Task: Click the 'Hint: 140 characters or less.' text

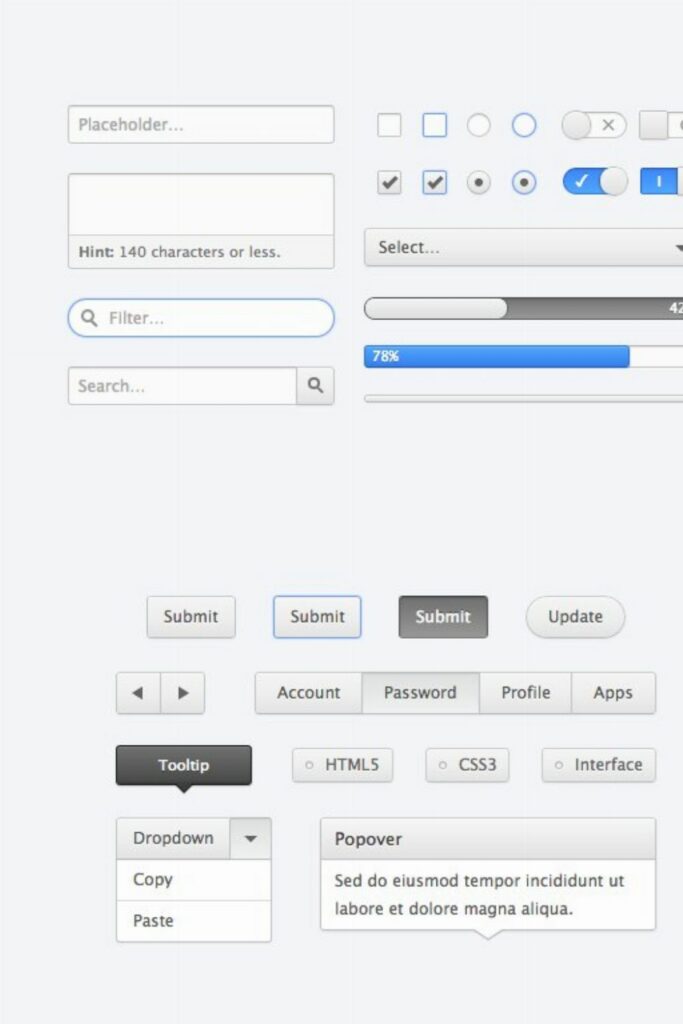Action: [180, 252]
